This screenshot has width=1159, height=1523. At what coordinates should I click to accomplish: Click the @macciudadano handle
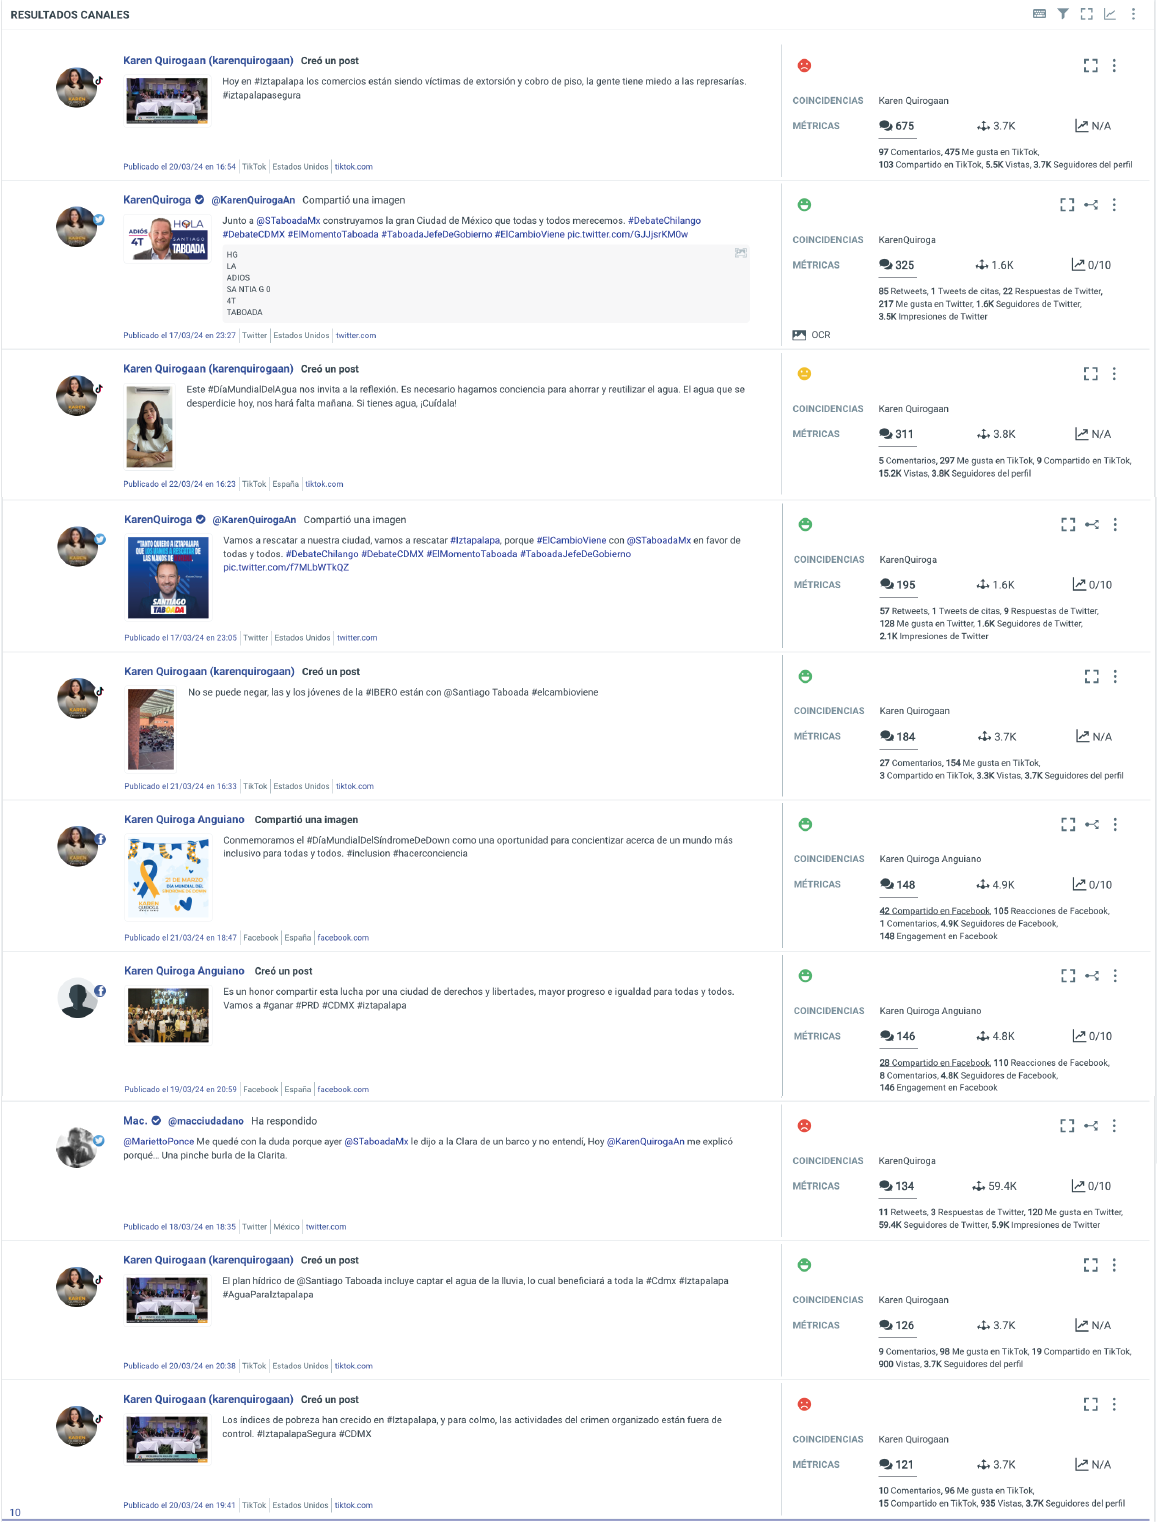pos(206,1121)
